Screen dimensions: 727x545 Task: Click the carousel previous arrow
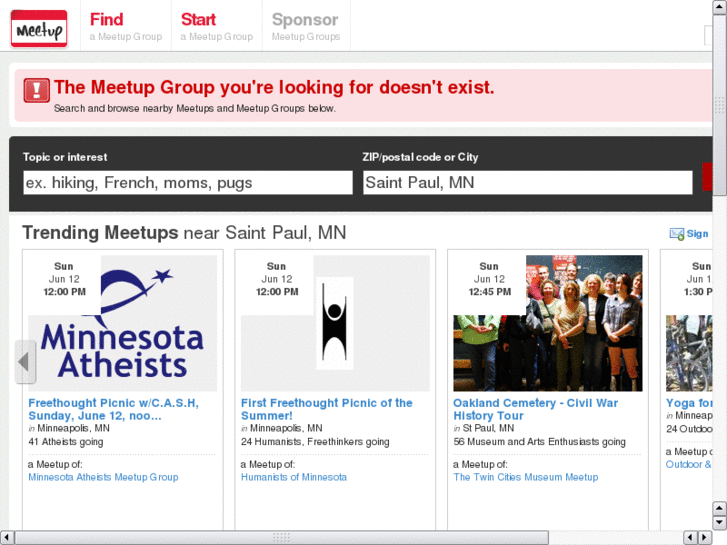click(x=26, y=362)
